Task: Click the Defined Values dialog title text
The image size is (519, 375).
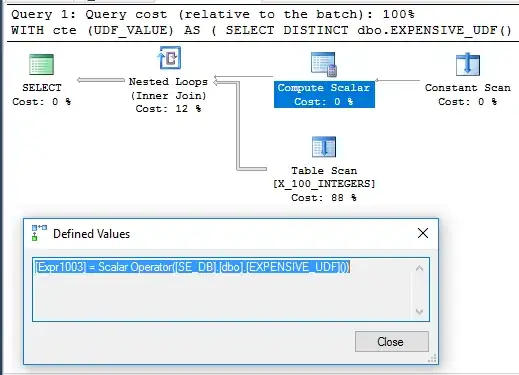Action: [x=92, y=234]
